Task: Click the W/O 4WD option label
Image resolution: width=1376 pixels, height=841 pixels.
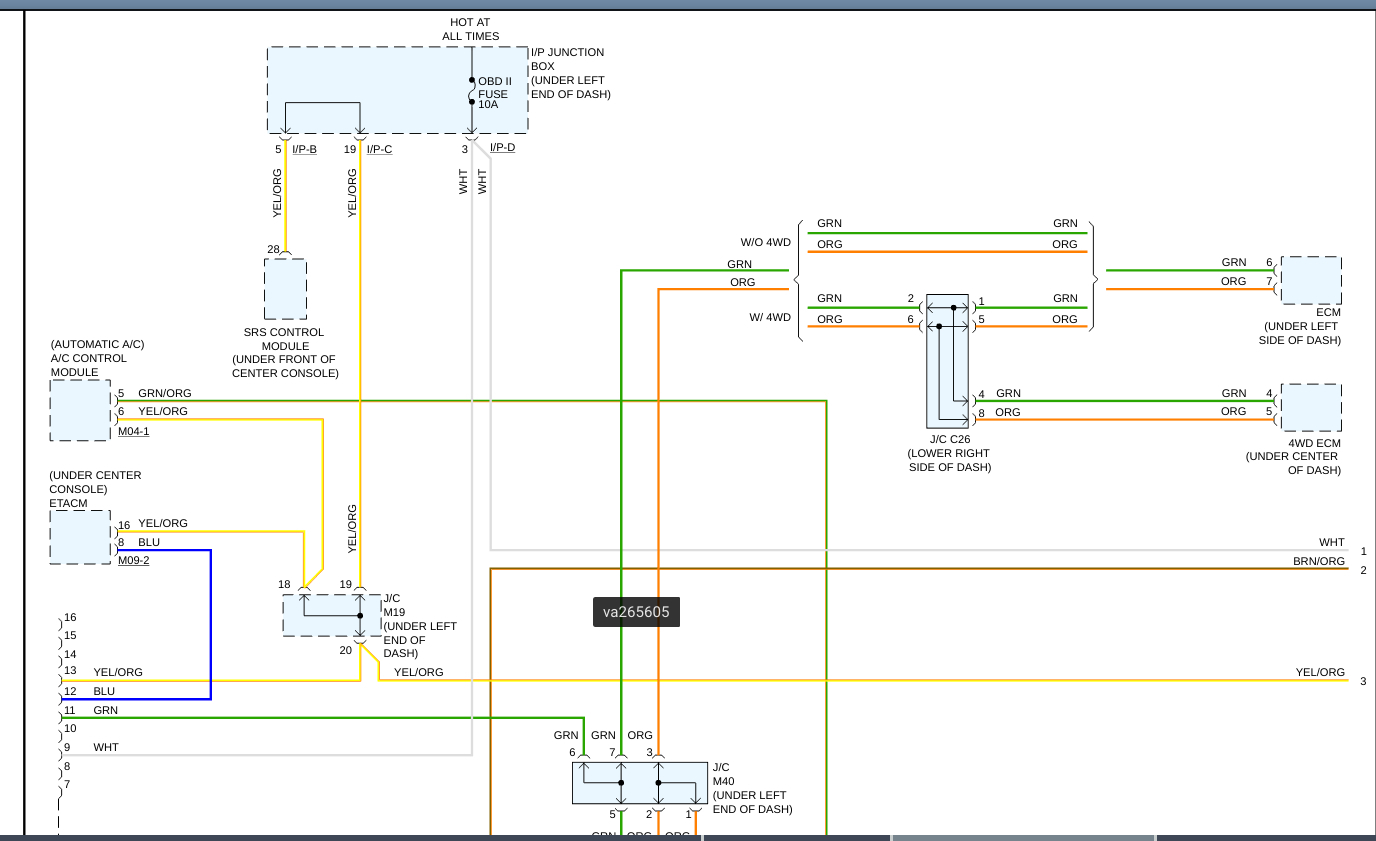Action: 765,242
